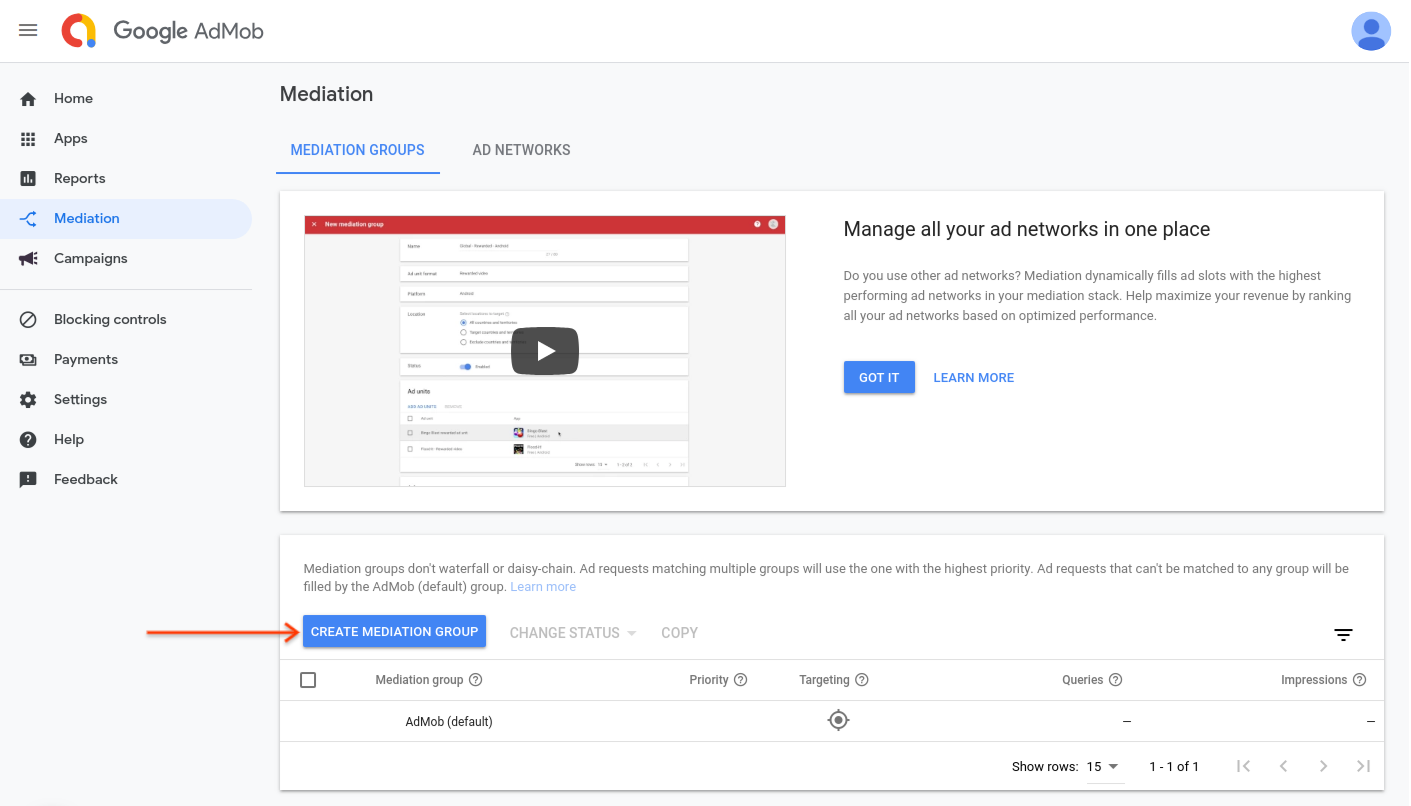This screenshot has height=806, width=1411.
Task: Click the Impressions column header
Action: point(1314,680)
